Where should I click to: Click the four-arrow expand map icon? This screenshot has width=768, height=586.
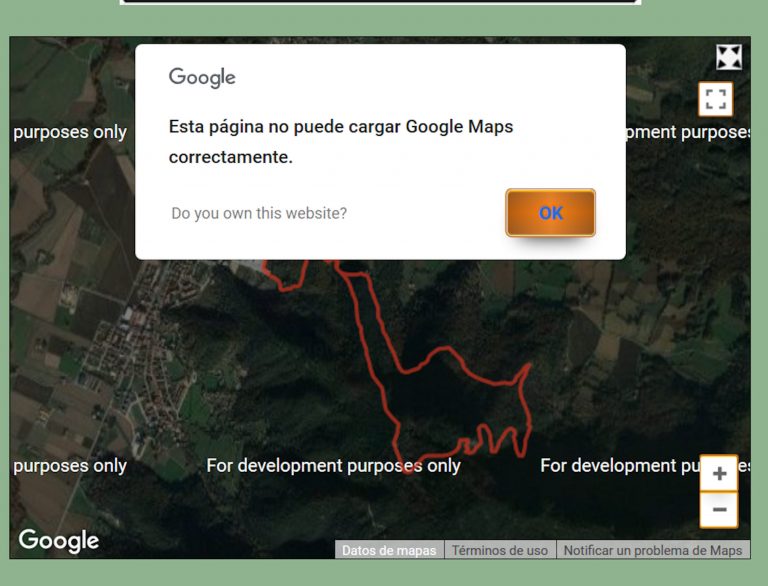click(x=729, y=57)
